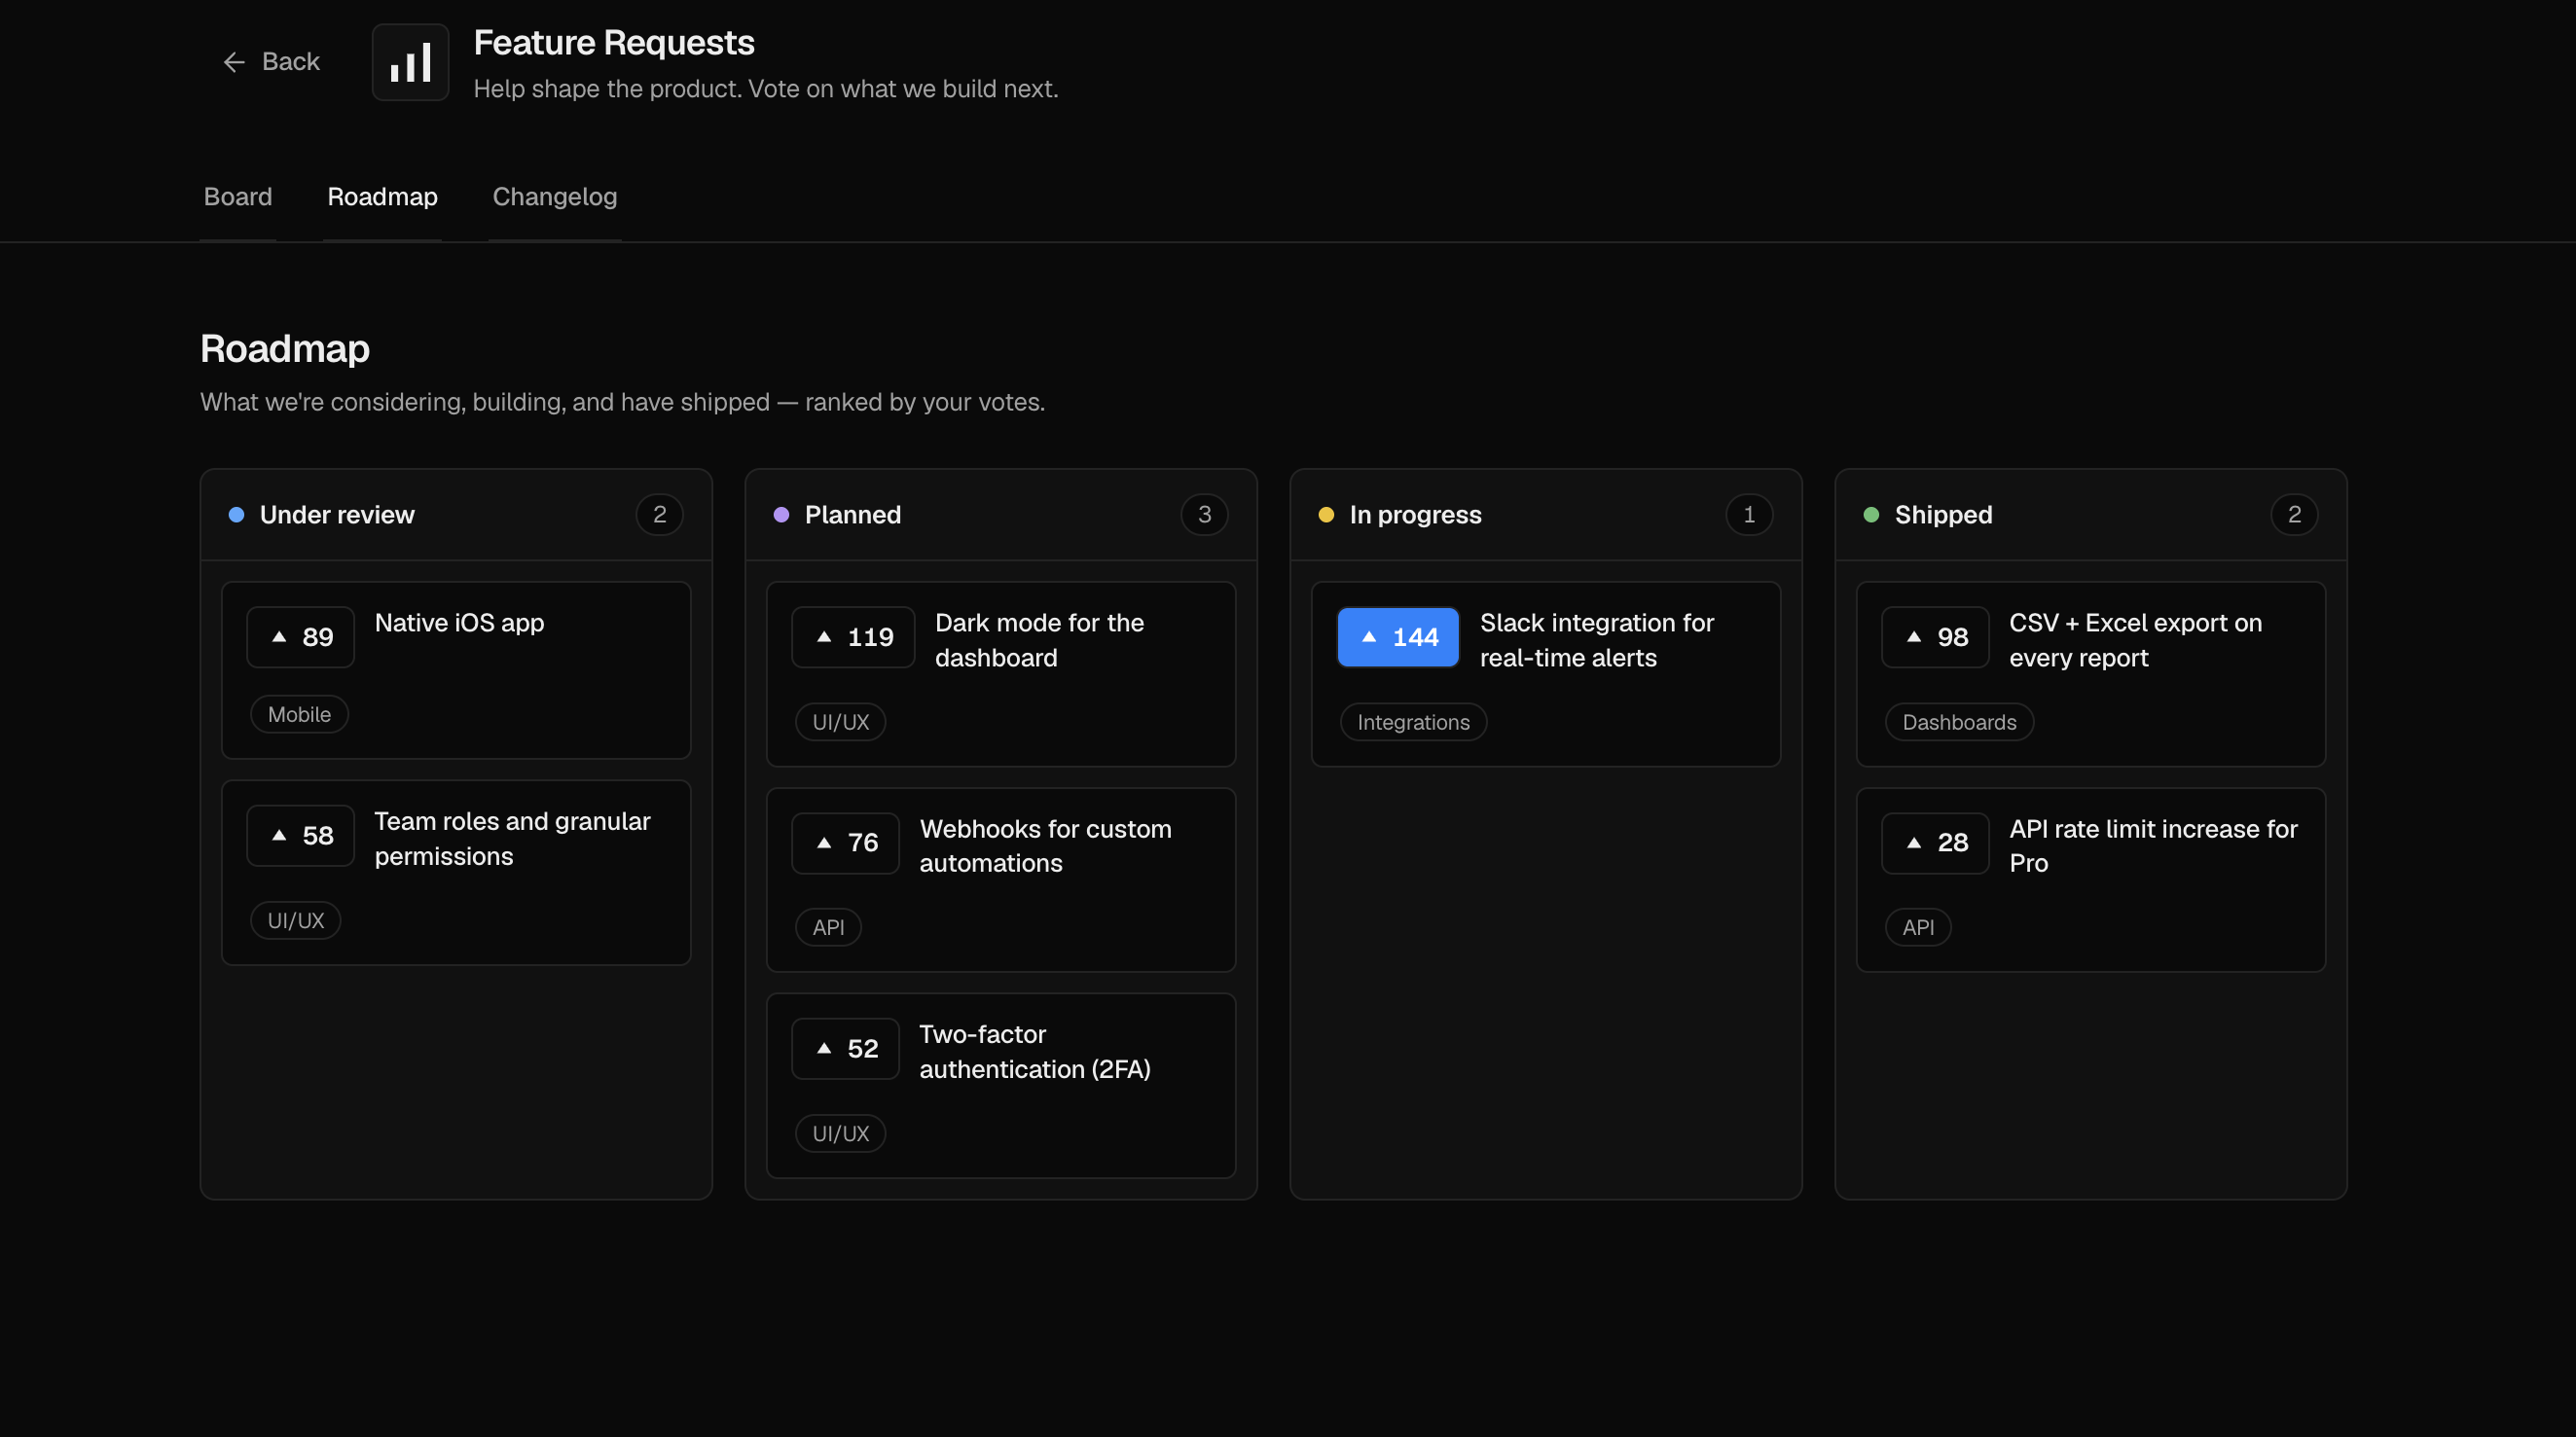The image size is (2576, 1437).
Task: Click the yellow In progress status dot
Action: (1327, 515)
